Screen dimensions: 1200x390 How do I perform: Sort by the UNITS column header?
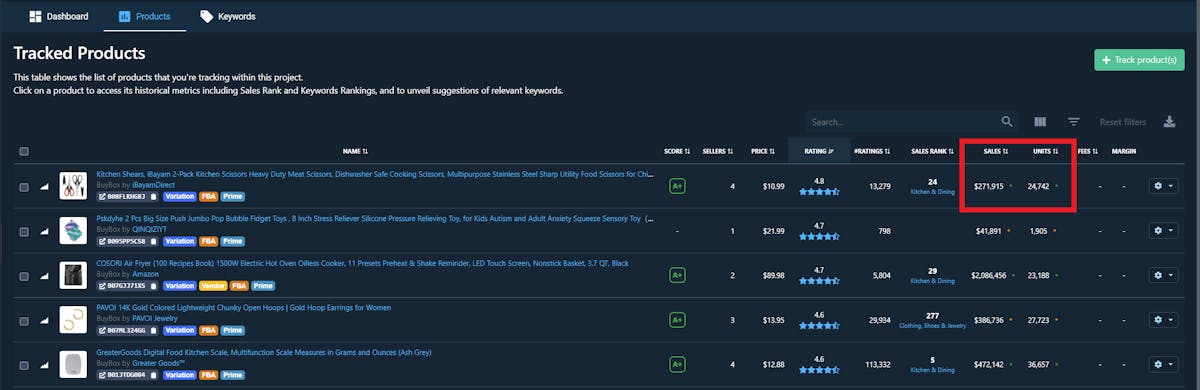1045,152
